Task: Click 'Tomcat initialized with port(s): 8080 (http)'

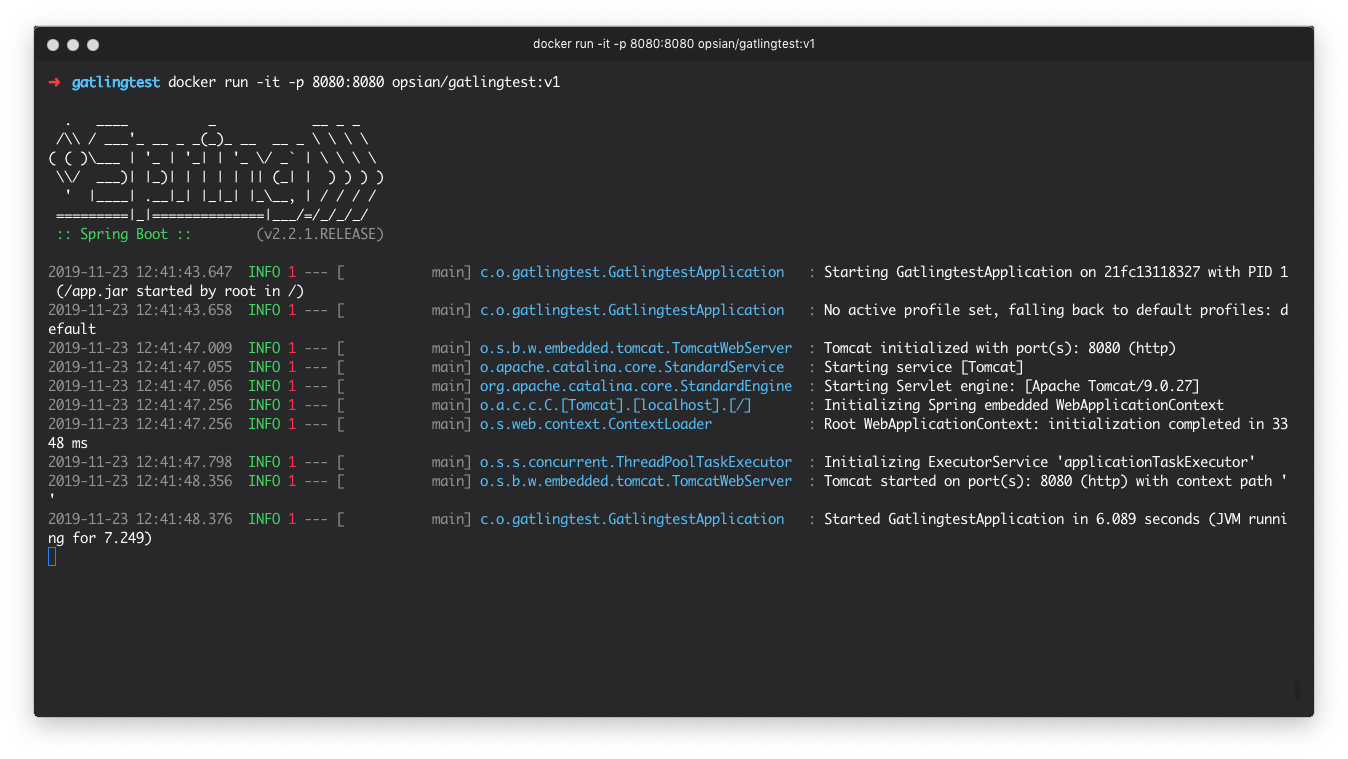Action: [x=1000, y=348]
